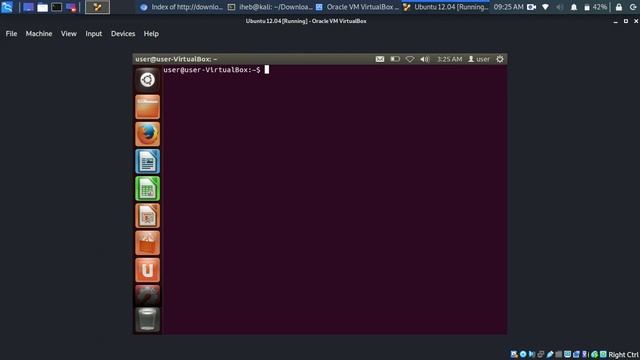Open LibreOffice Impress from launcher
The height and width of the screenshot is (360, 640).
pos(147,216)
